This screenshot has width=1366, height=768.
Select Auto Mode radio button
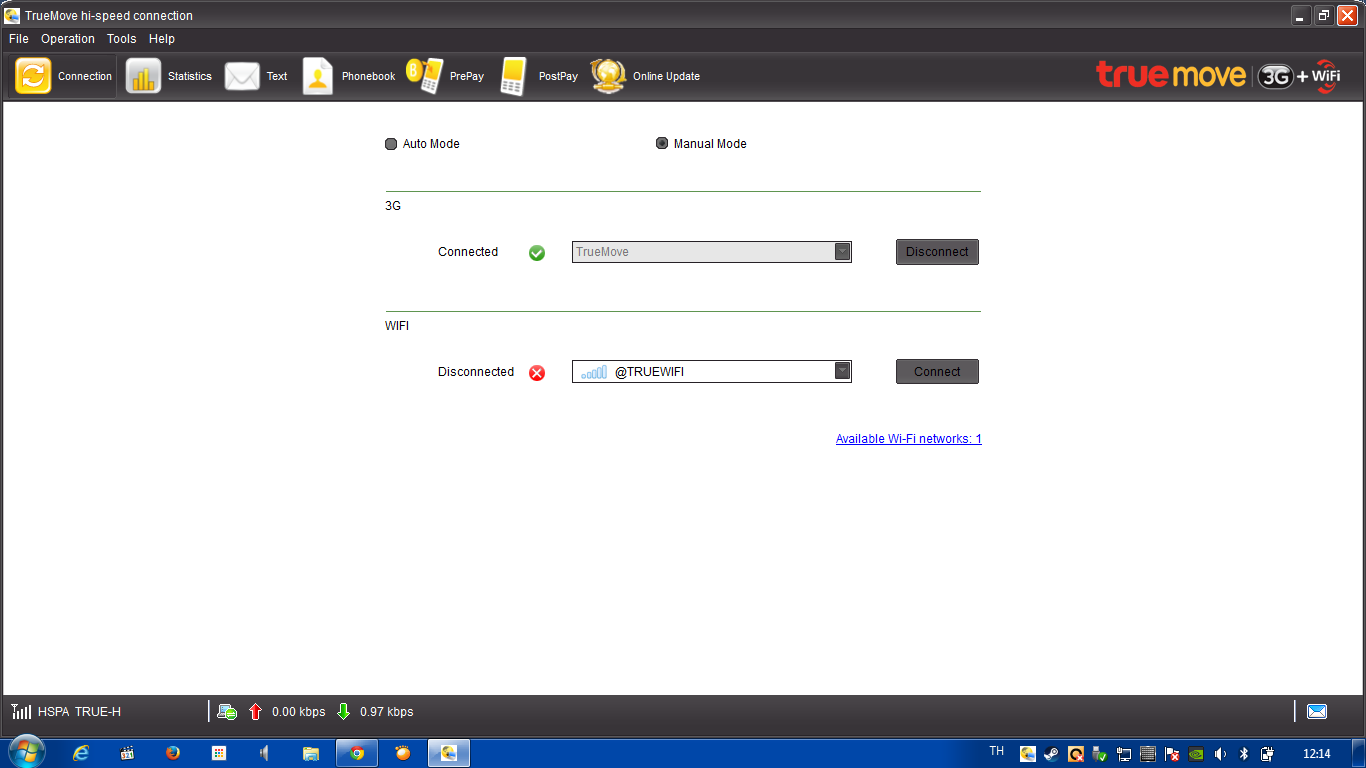(391, 144)
